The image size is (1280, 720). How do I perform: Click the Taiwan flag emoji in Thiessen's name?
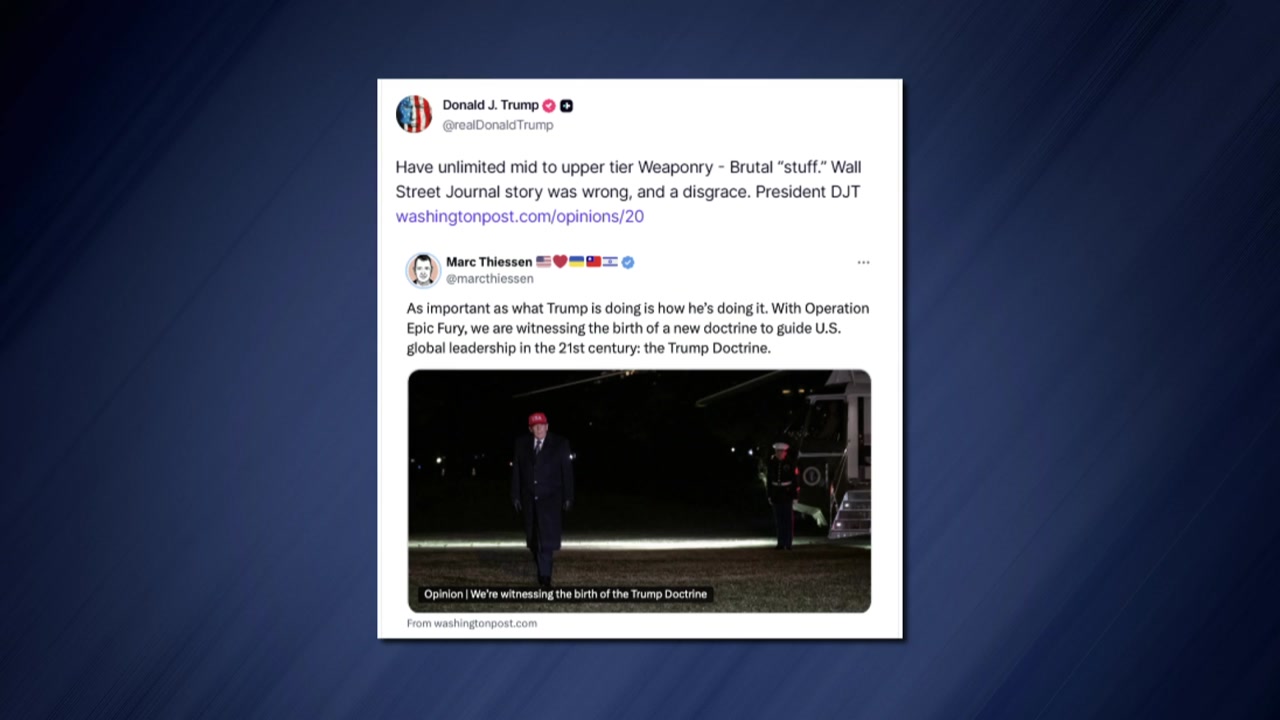point(593,262)
